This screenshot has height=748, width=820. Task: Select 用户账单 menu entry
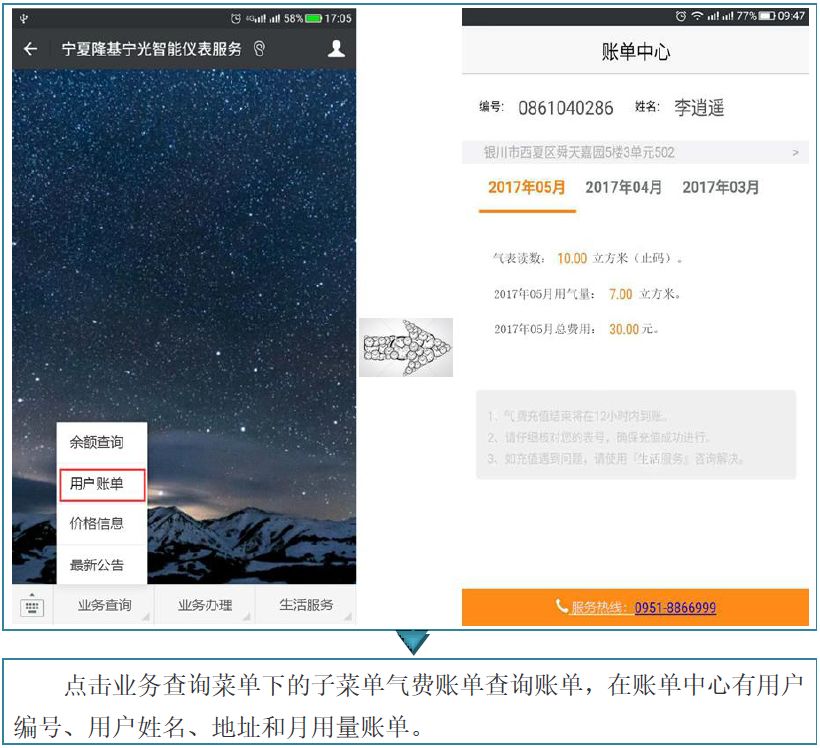tap(97, 484)
